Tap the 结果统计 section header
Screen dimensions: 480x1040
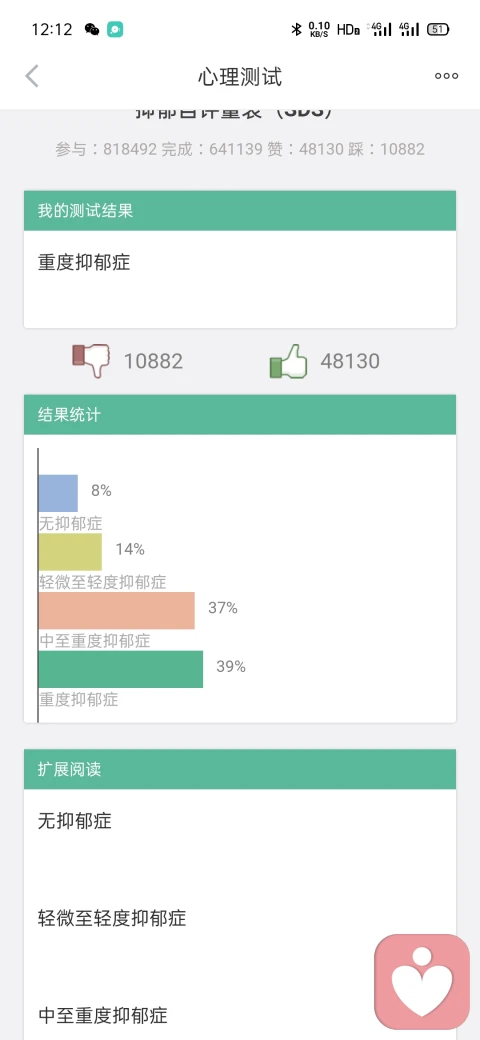(x=240, y=415)
